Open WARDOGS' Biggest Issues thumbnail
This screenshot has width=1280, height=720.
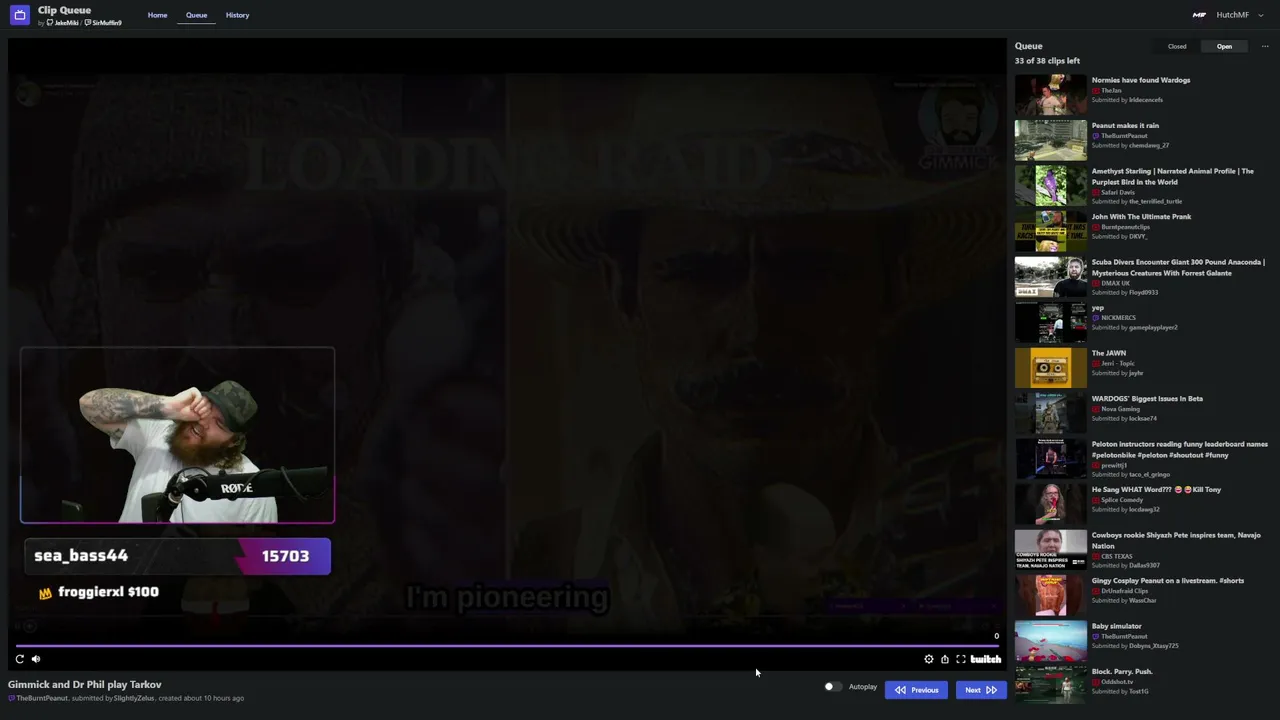(x=1050, y=413)
